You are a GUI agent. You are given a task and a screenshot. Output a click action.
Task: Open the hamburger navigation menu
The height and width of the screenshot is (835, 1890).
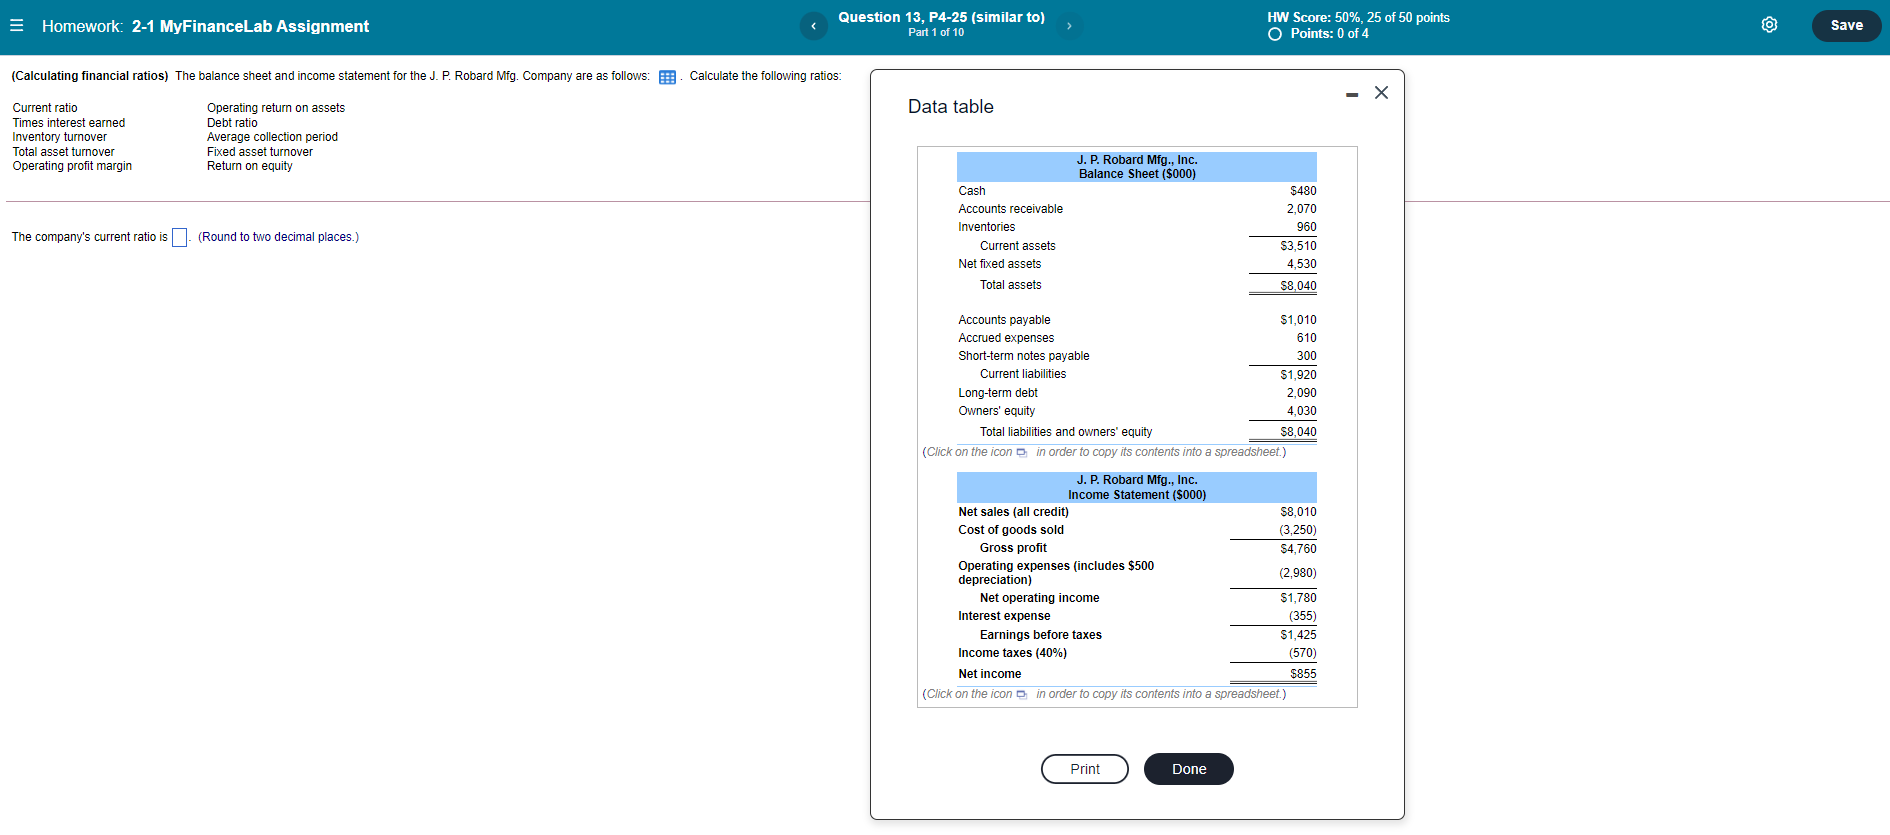click(17, 26)
